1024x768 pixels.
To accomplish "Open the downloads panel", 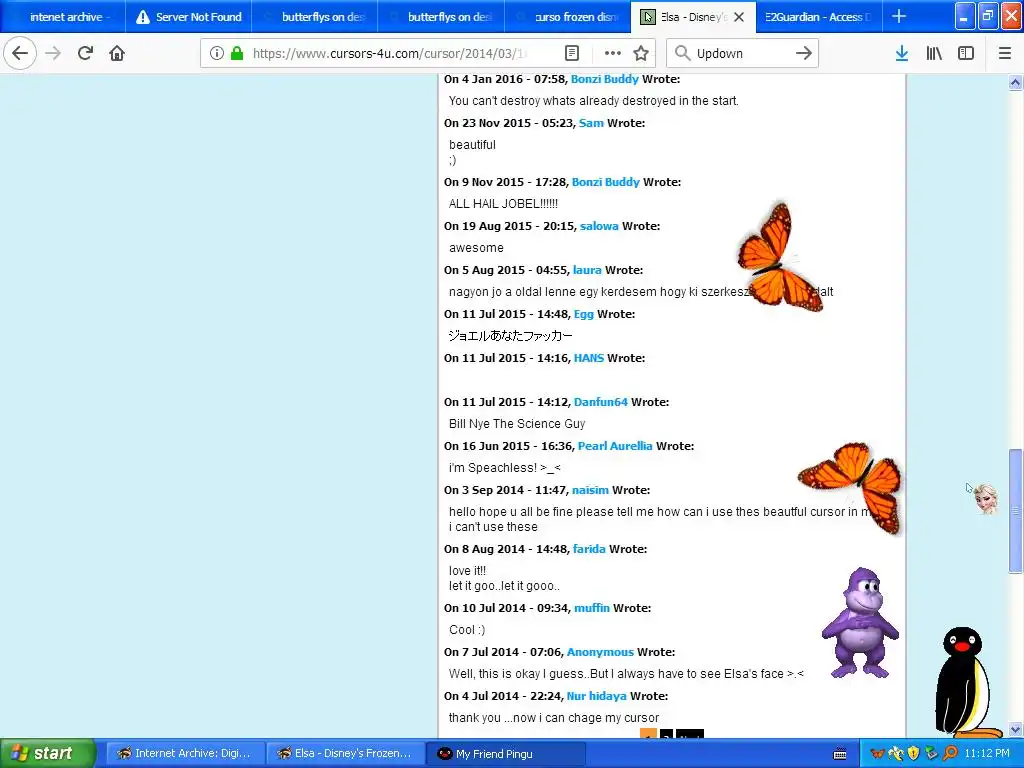I will (902, 53).
